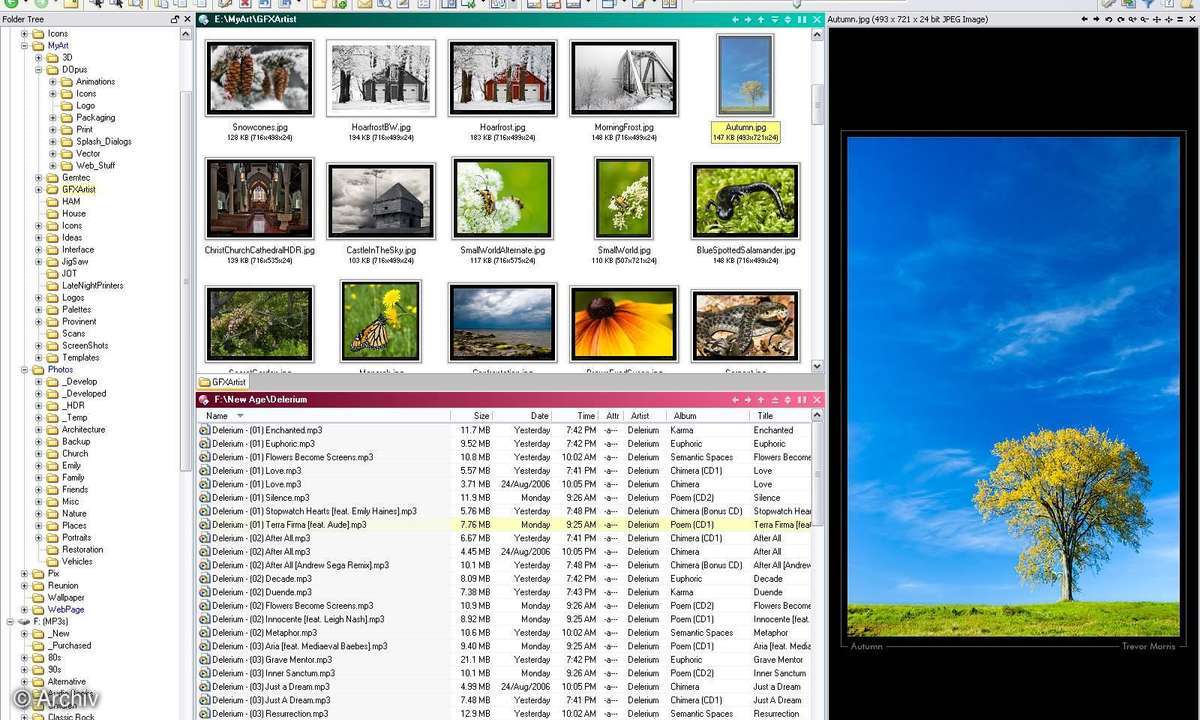Viewport: 1200px width, 720px height.
Task: Show previous image in Autumn.jpg viewer
Action: pos(1084,19)
